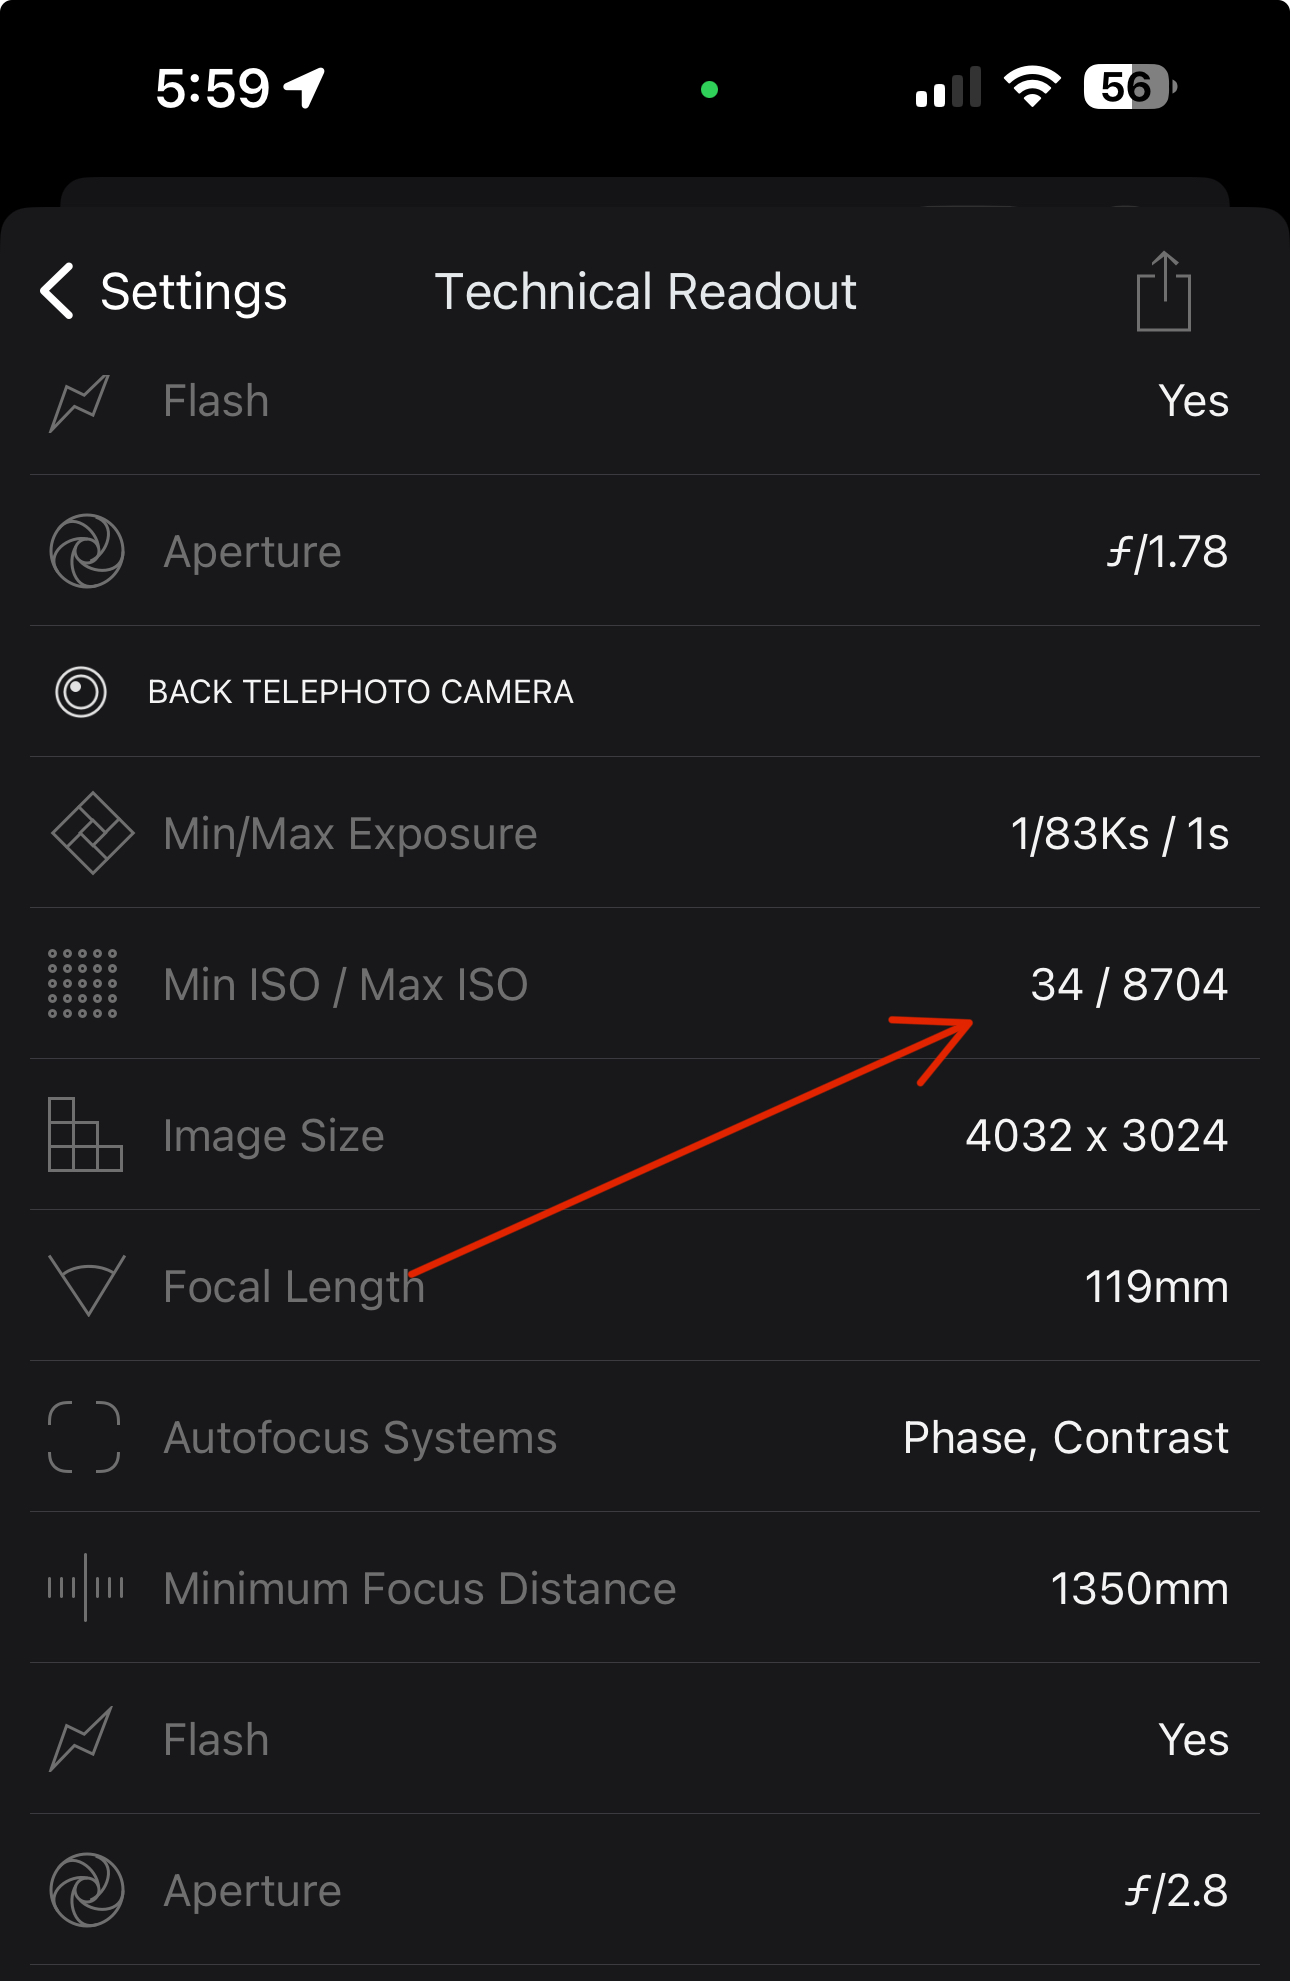Screen dimensions: 1290x1981
Task: Tap the bottom Flash lightning icon
Action: (x=80, y=1739)
